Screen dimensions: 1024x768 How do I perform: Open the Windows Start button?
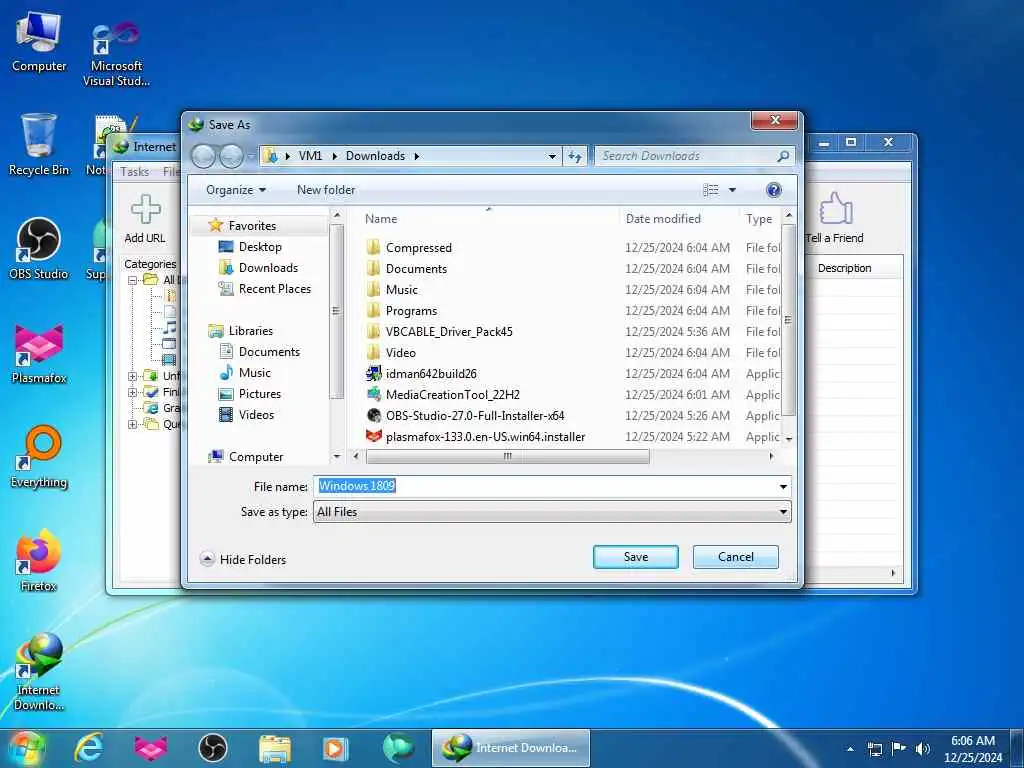point(25,748)
